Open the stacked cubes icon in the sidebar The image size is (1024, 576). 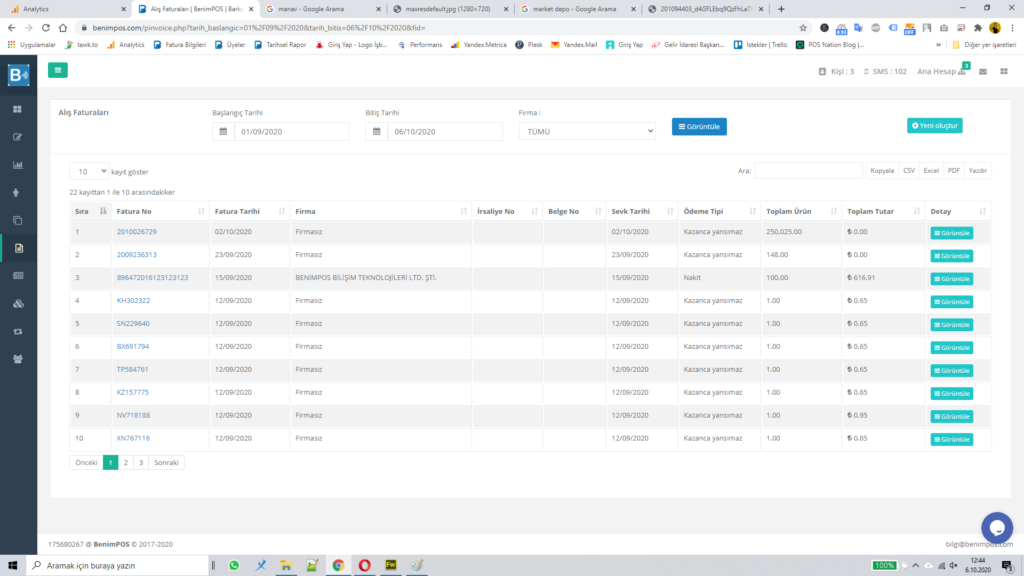pos(18,304)
